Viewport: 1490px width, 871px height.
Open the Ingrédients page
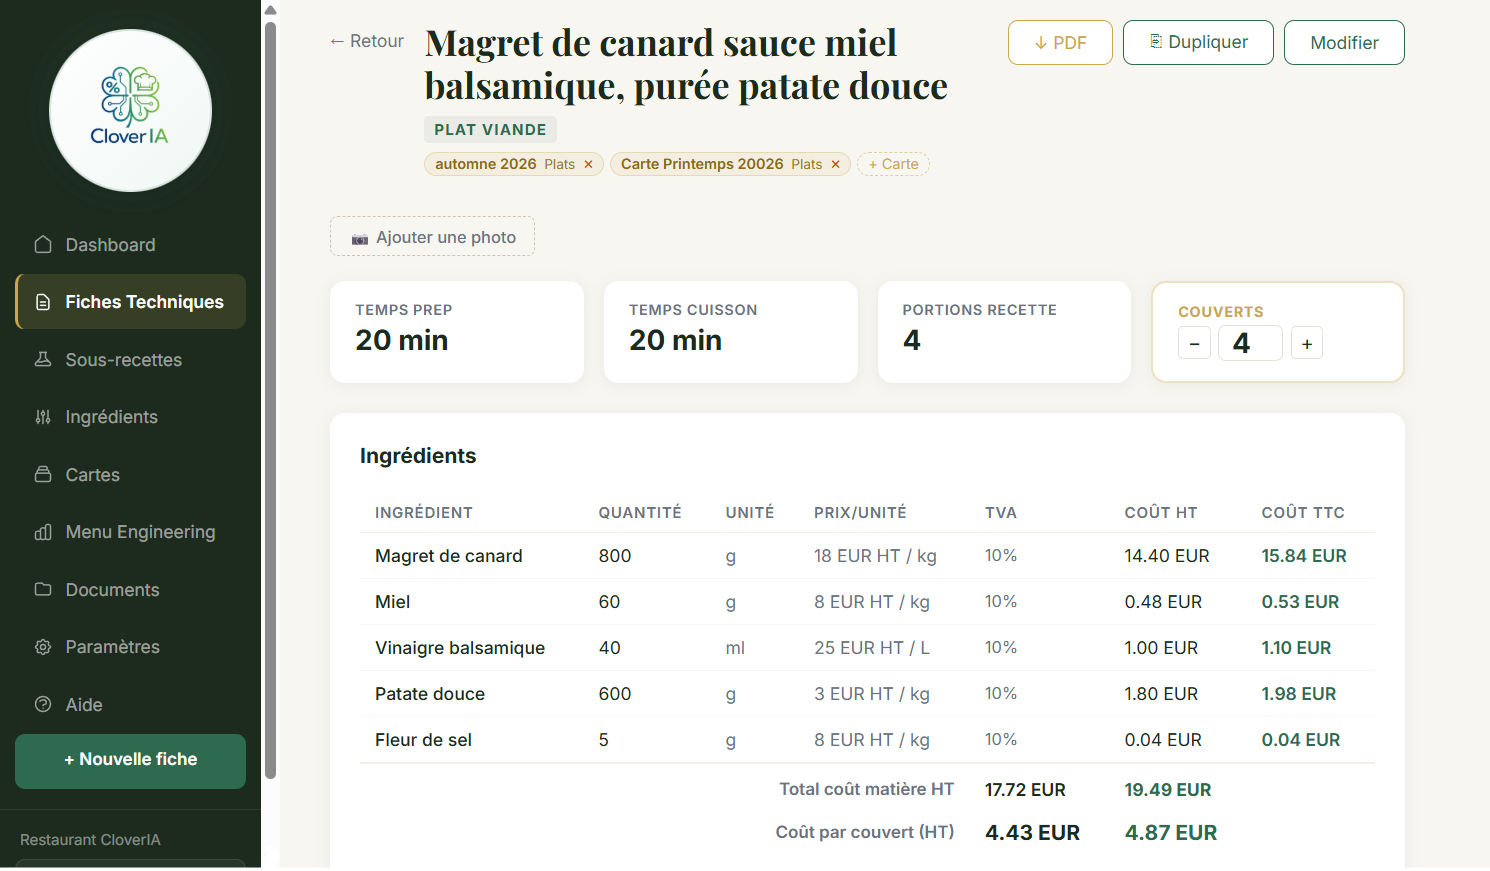coord(130,417)
